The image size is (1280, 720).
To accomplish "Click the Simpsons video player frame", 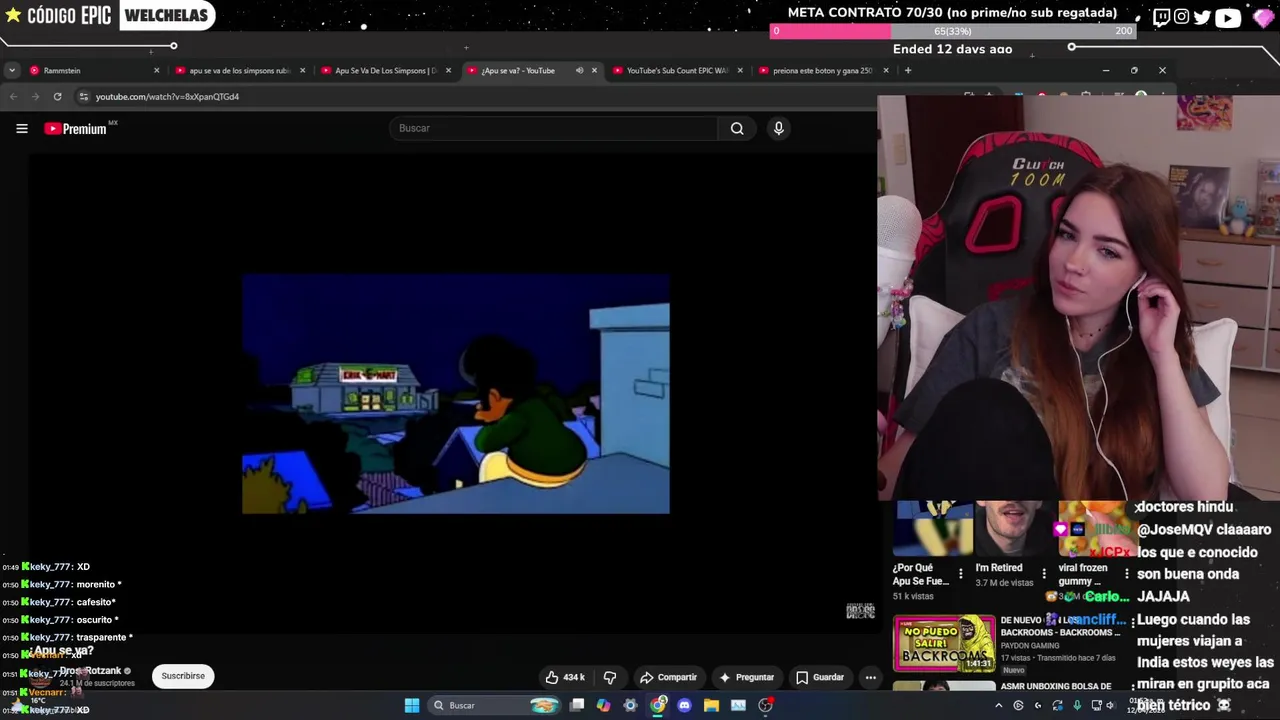I will point(456,394).
